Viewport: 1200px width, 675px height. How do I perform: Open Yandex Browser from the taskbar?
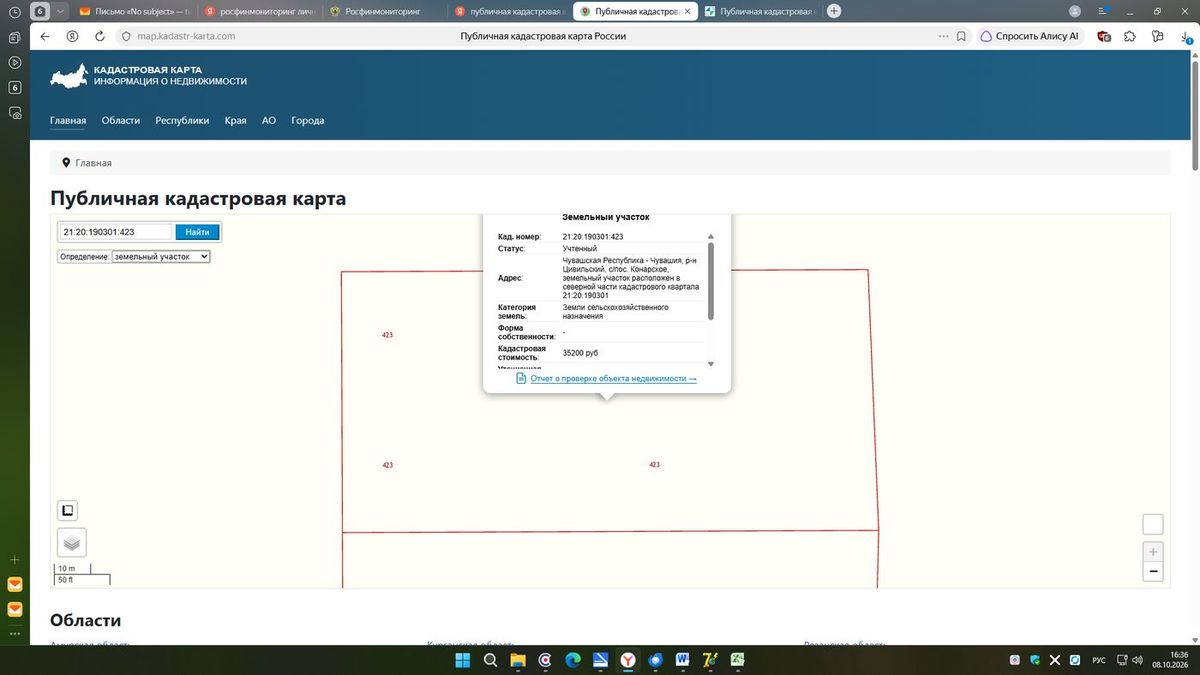pos(628,660)
